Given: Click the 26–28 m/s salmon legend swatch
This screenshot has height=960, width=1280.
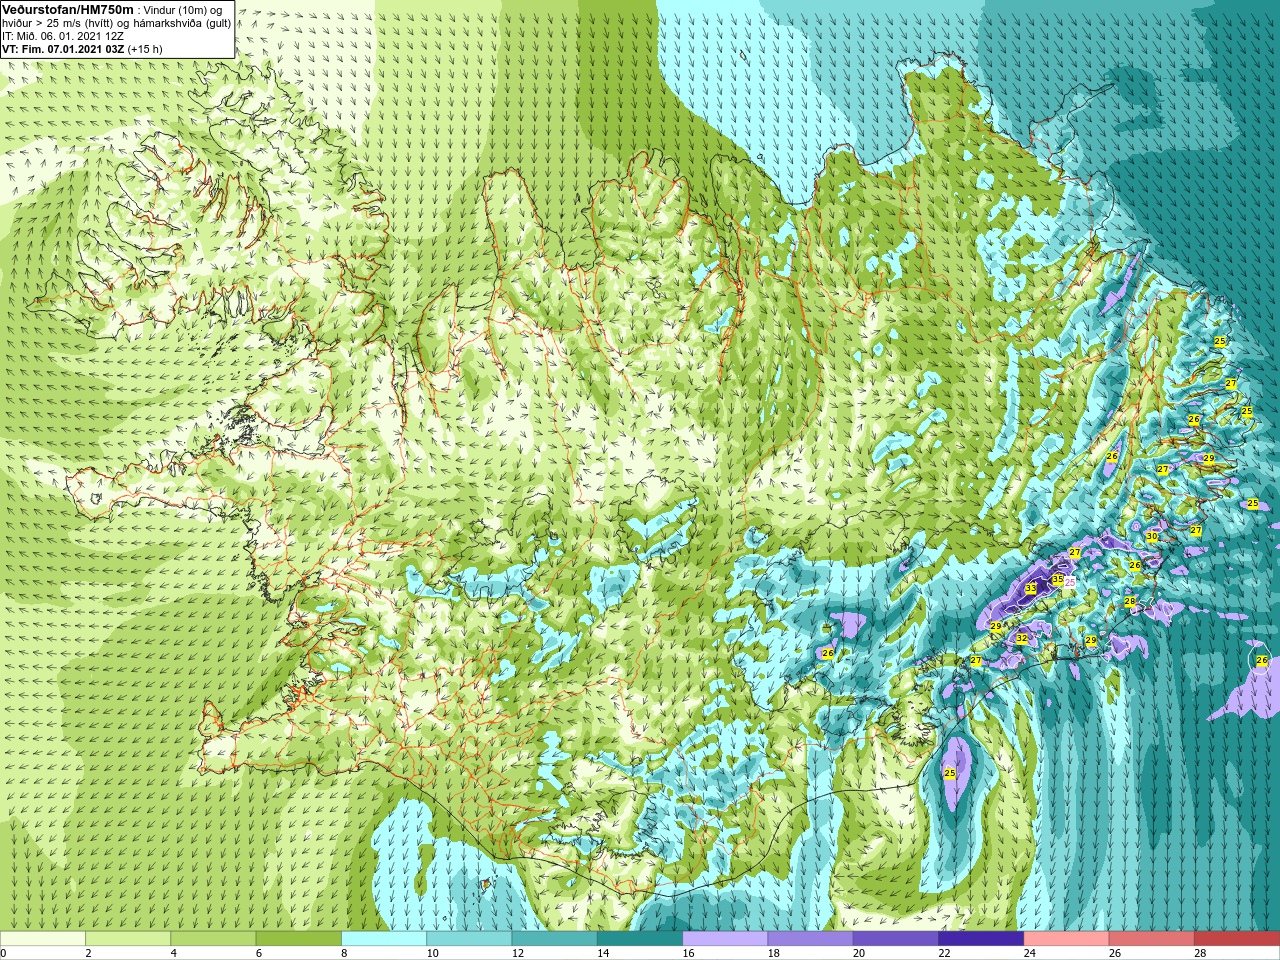Looking at the screenshot, I should coord(1152,939).
